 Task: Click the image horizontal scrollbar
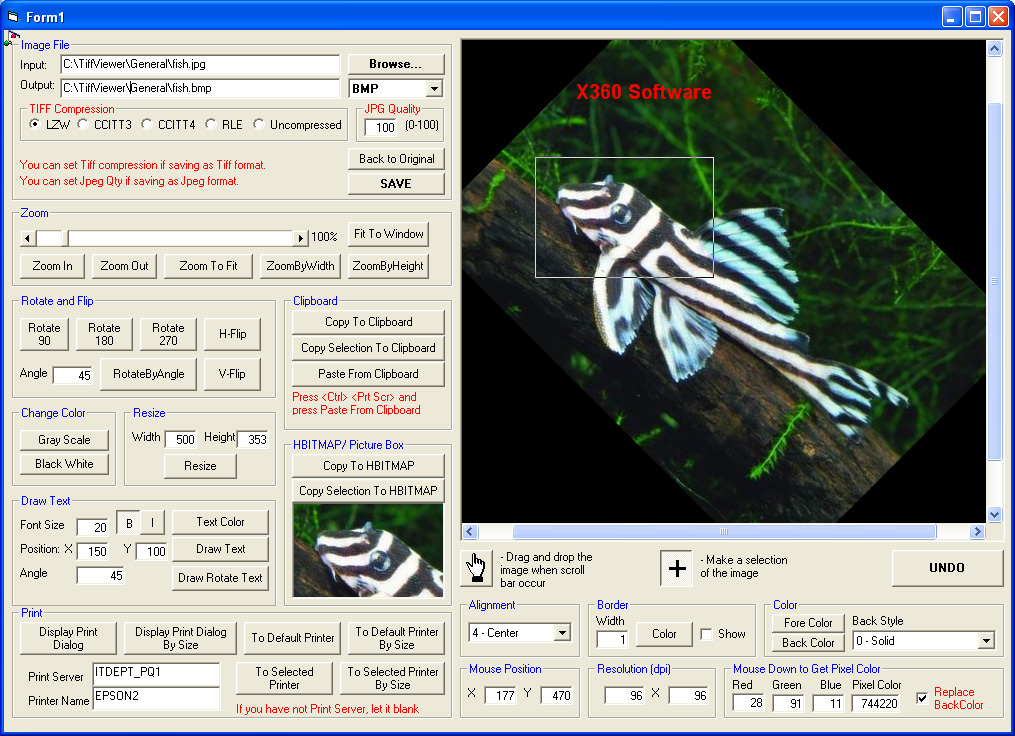[725, 531]
